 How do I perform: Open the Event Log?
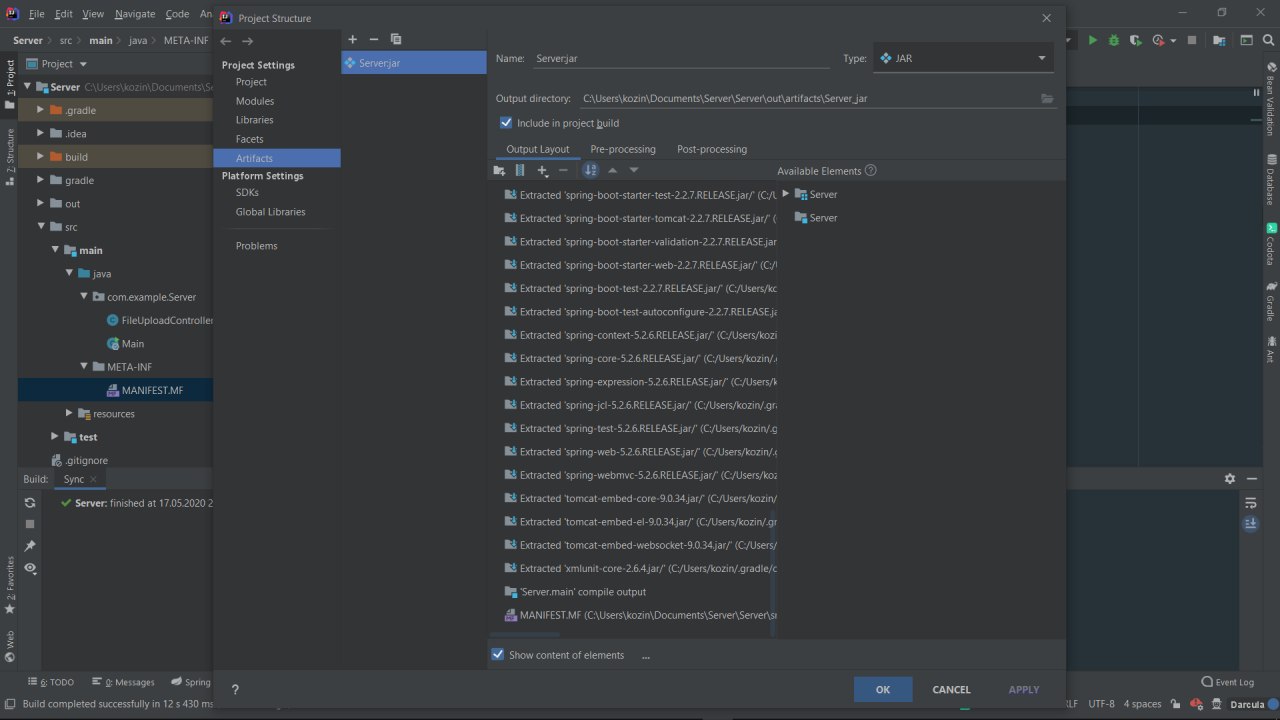tap(1227, 682)
